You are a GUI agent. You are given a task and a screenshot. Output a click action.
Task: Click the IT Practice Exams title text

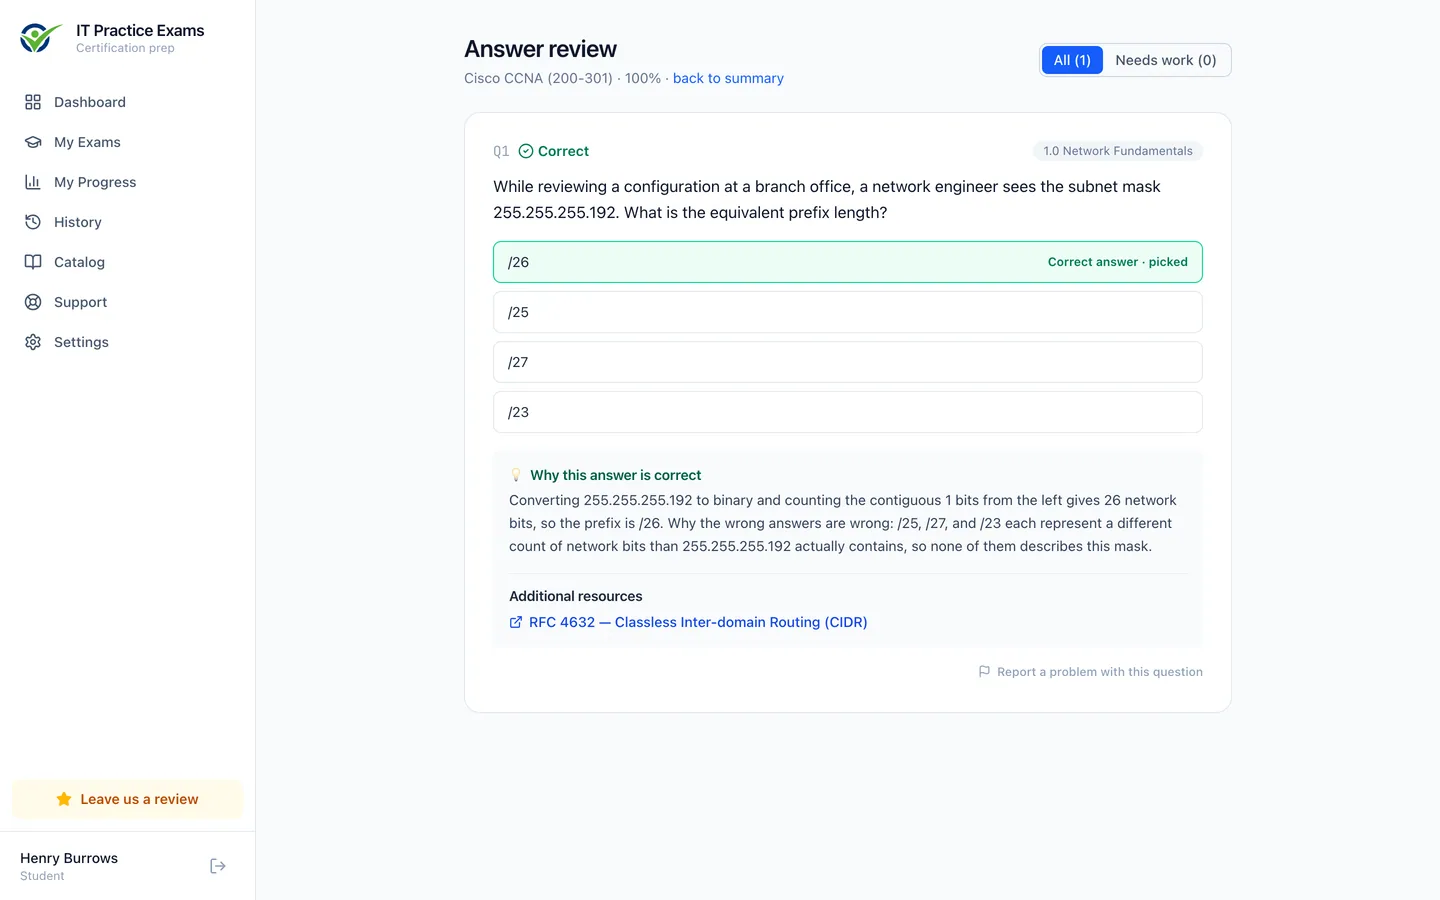[x=140, y=31]
